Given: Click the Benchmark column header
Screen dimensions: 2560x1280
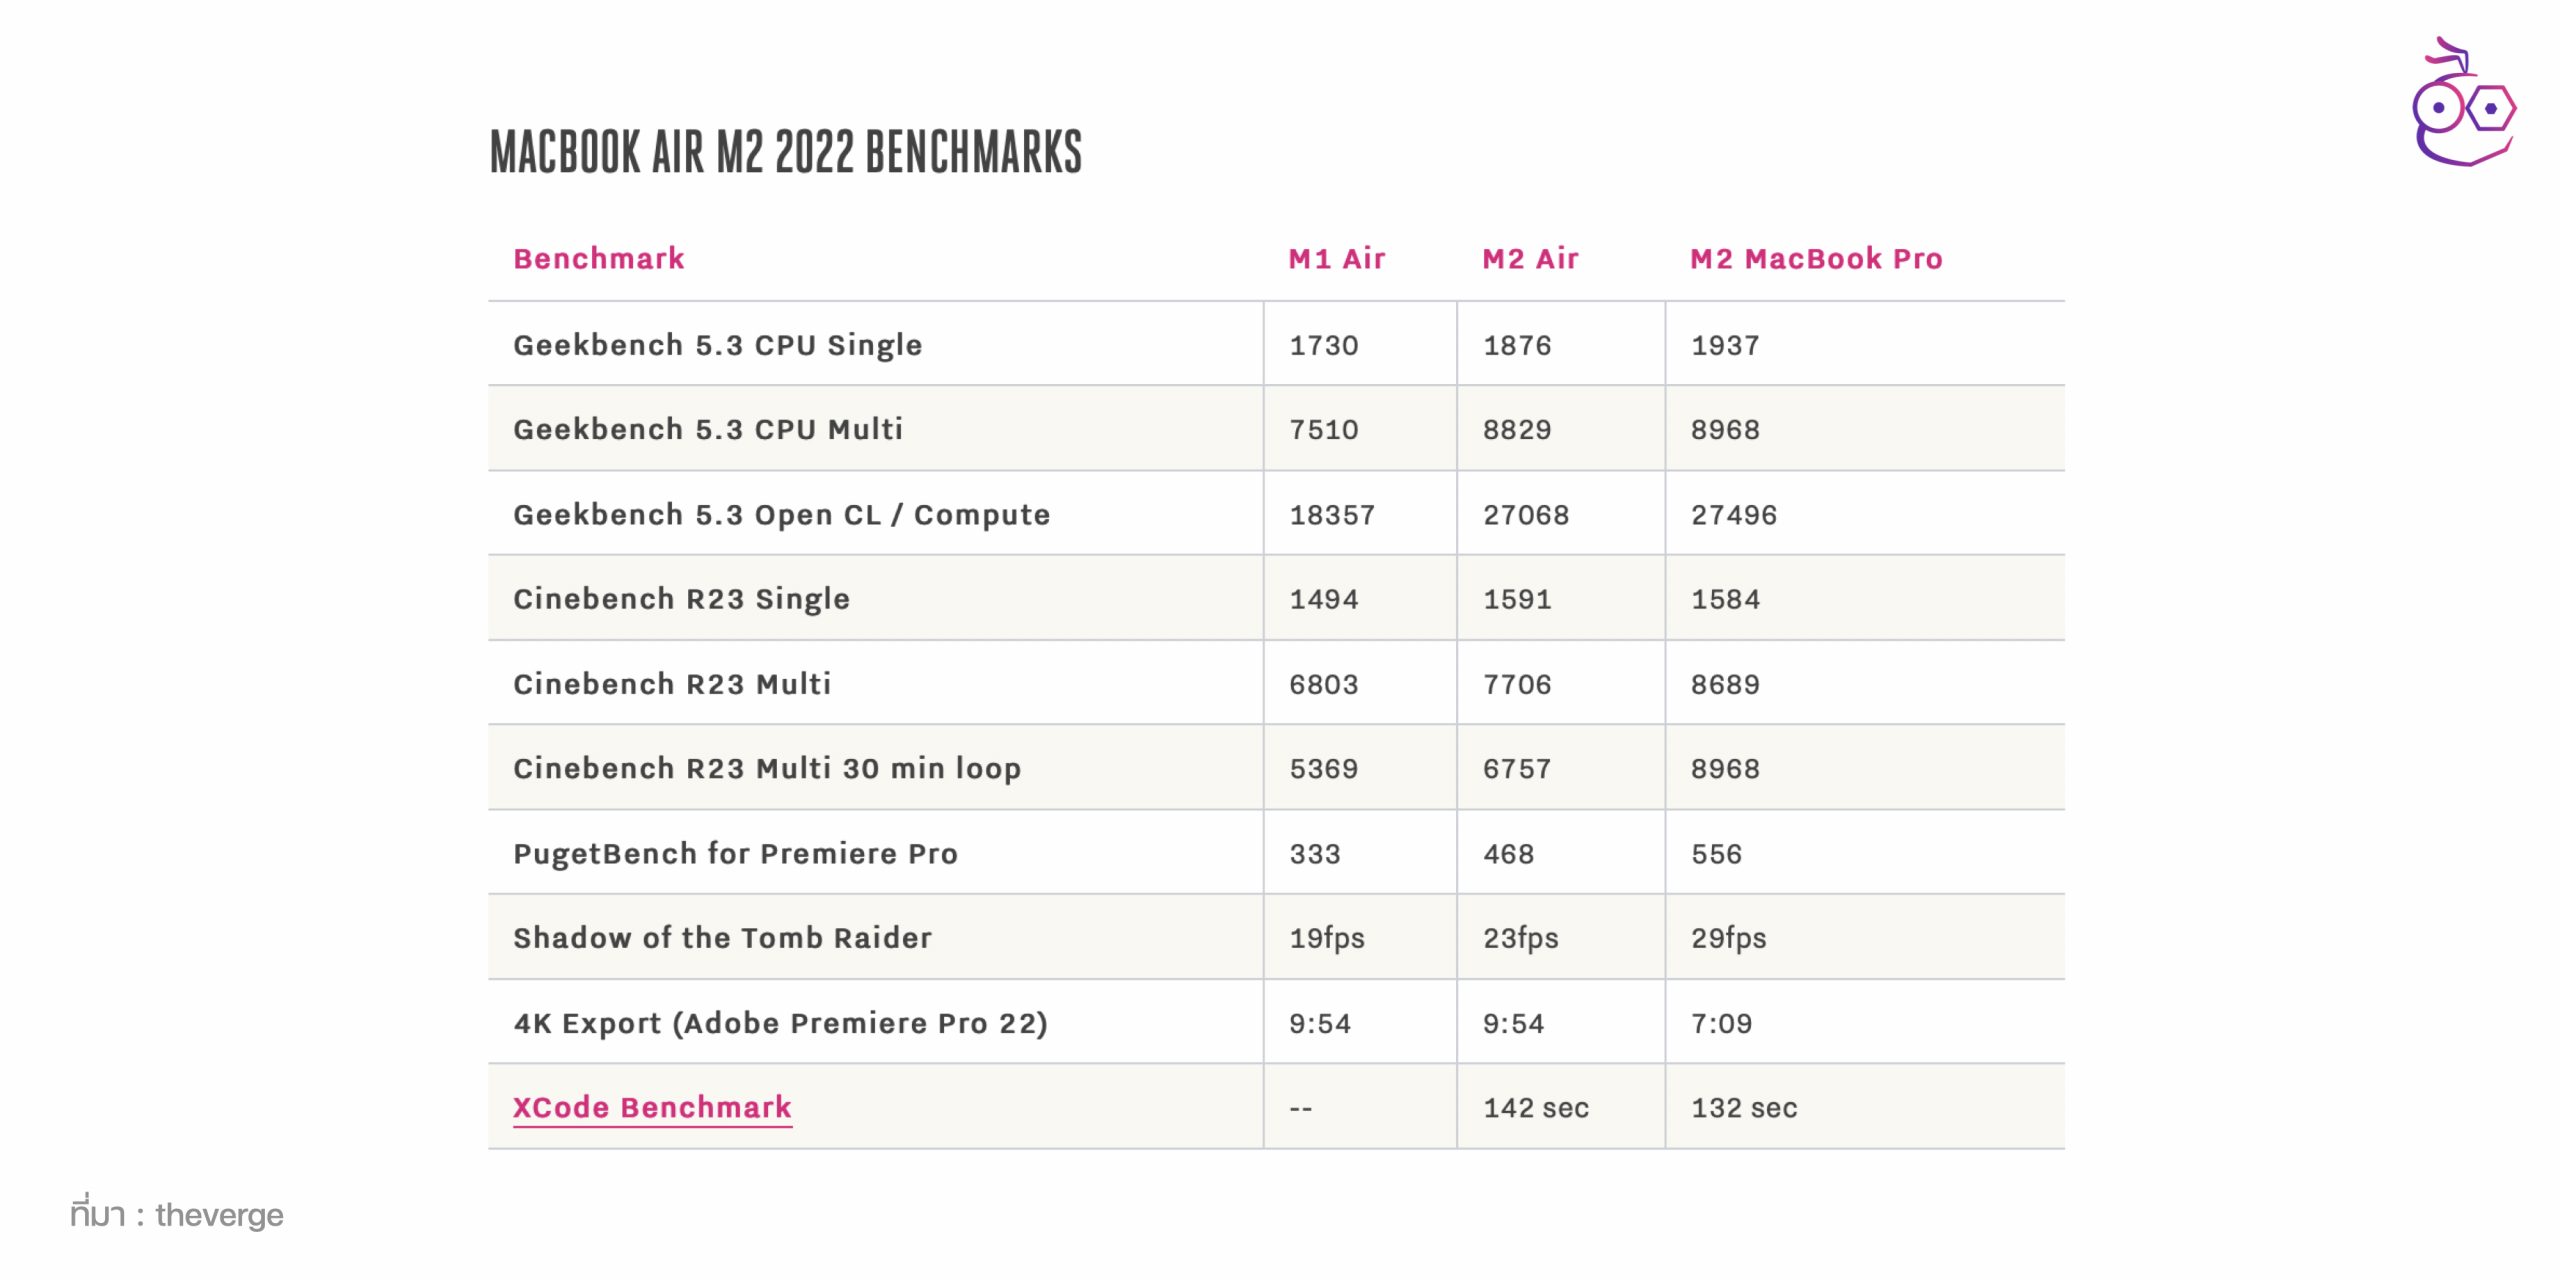Looking at the screenshot, I should point(599,259).
